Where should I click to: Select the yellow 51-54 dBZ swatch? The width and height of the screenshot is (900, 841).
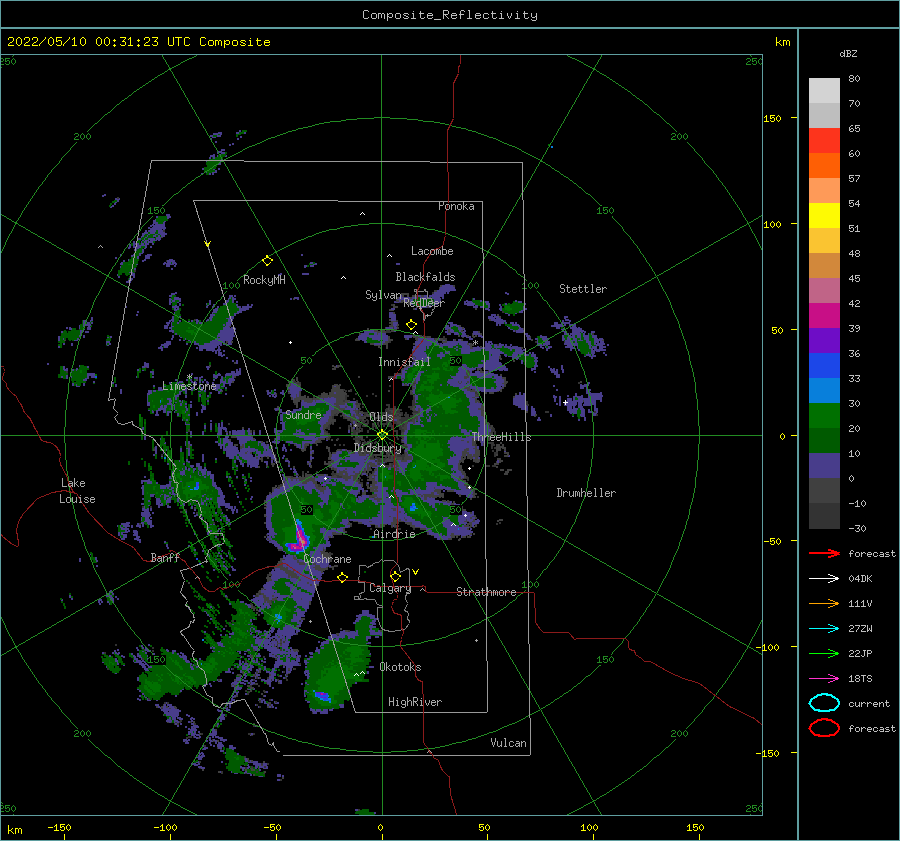[824, 215]
